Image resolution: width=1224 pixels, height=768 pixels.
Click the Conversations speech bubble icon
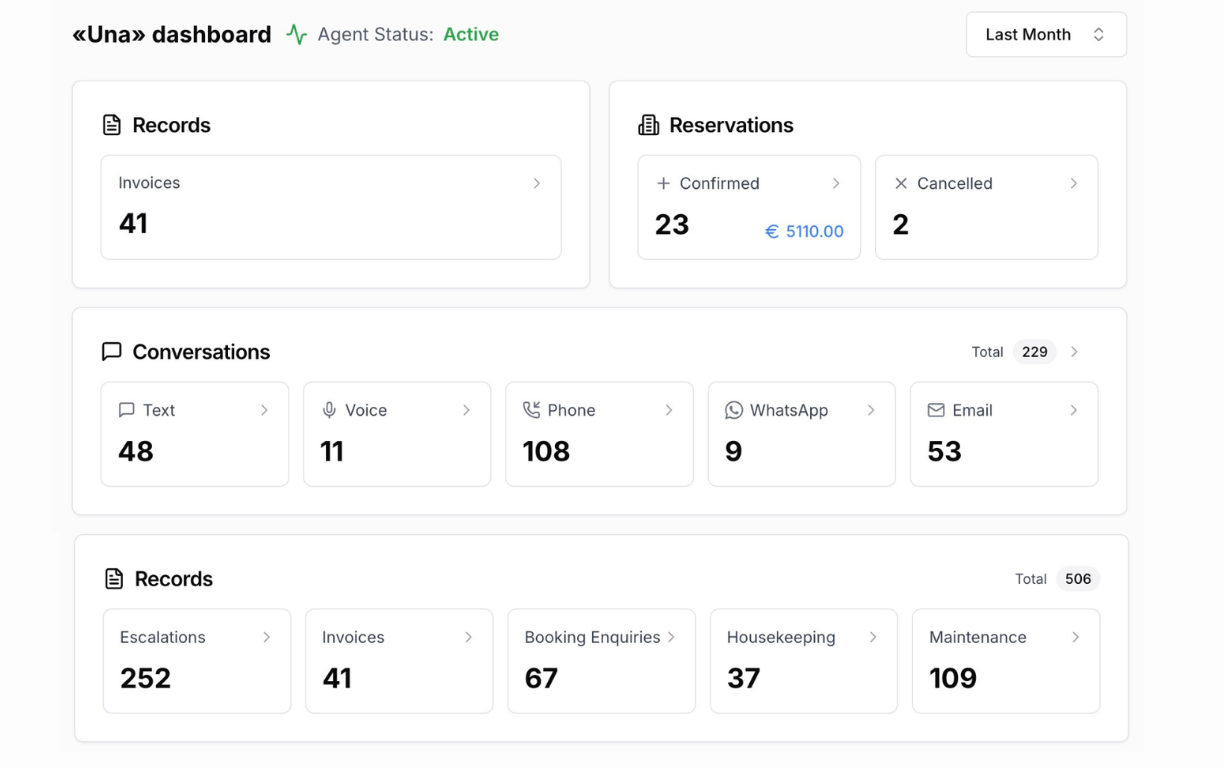click(112, 352)
